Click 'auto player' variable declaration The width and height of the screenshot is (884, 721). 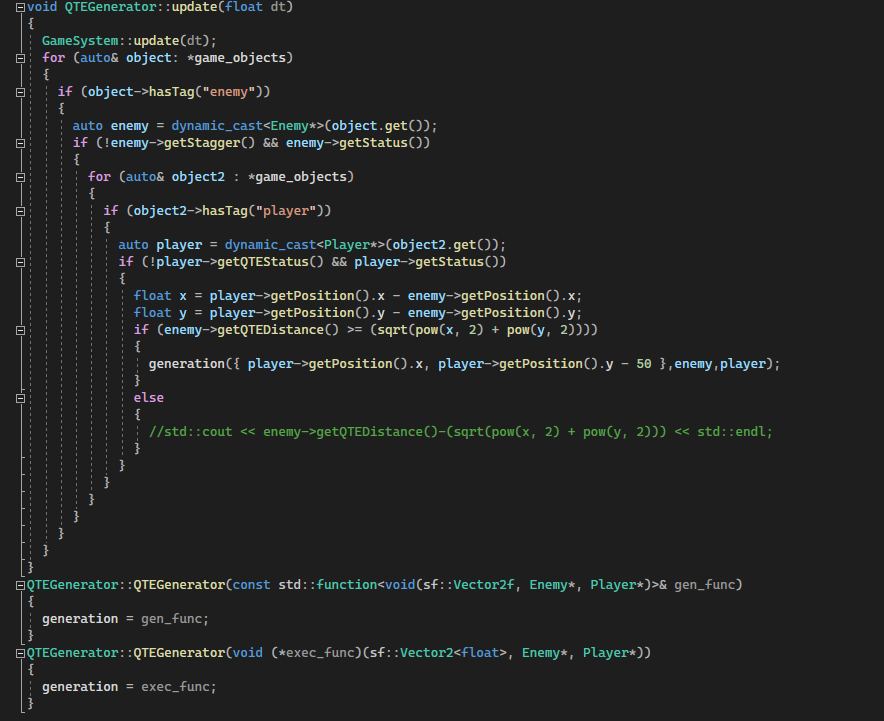(x=160, y=245)
